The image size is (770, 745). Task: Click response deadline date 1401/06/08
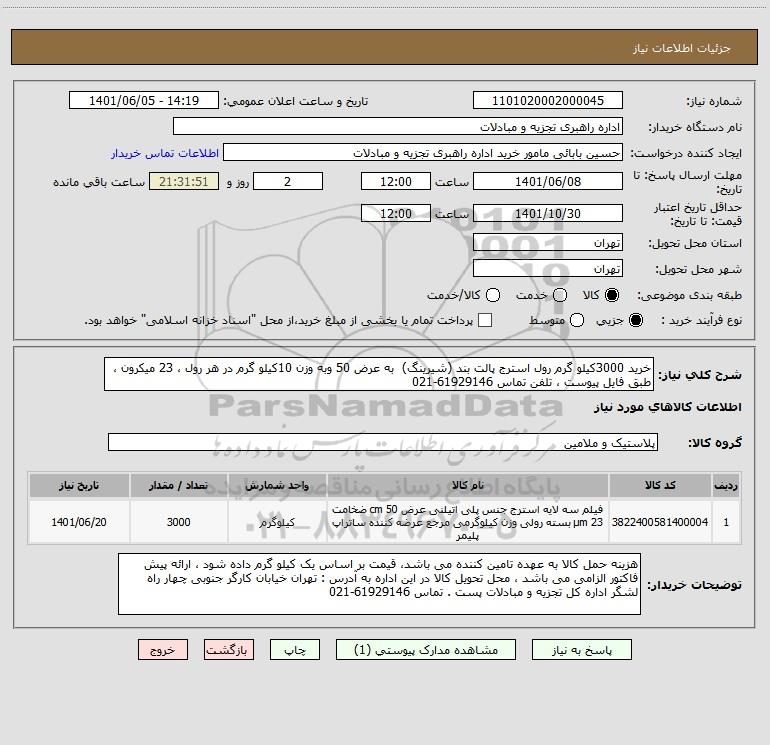click(x=548, y=181)
